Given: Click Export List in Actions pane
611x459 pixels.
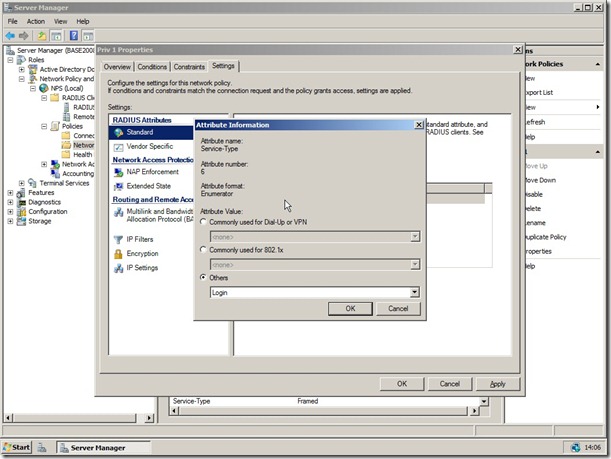Looking at the screenshot, I should [x=539, y=92].
